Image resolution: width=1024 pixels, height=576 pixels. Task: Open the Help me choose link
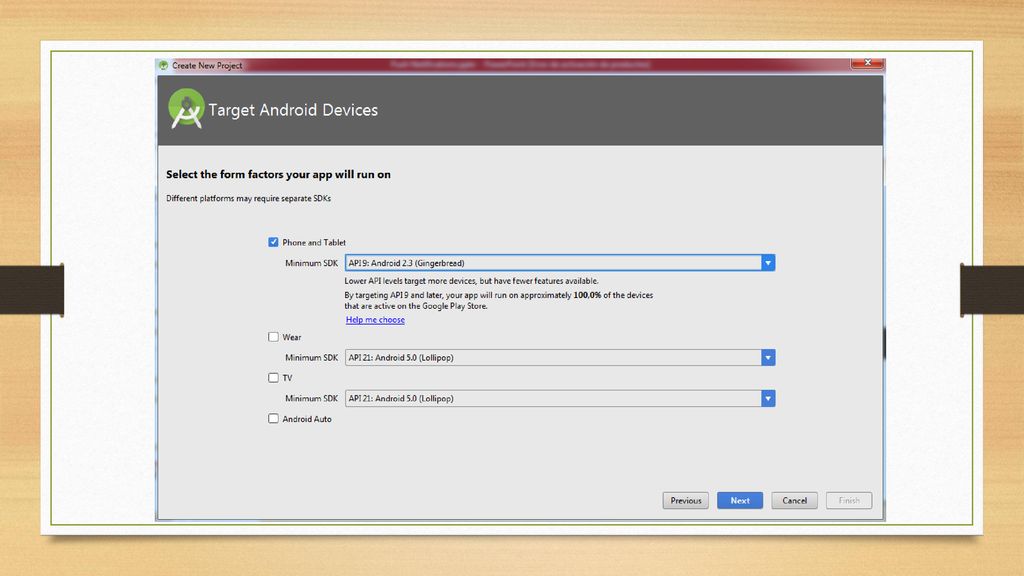point(375,319)
